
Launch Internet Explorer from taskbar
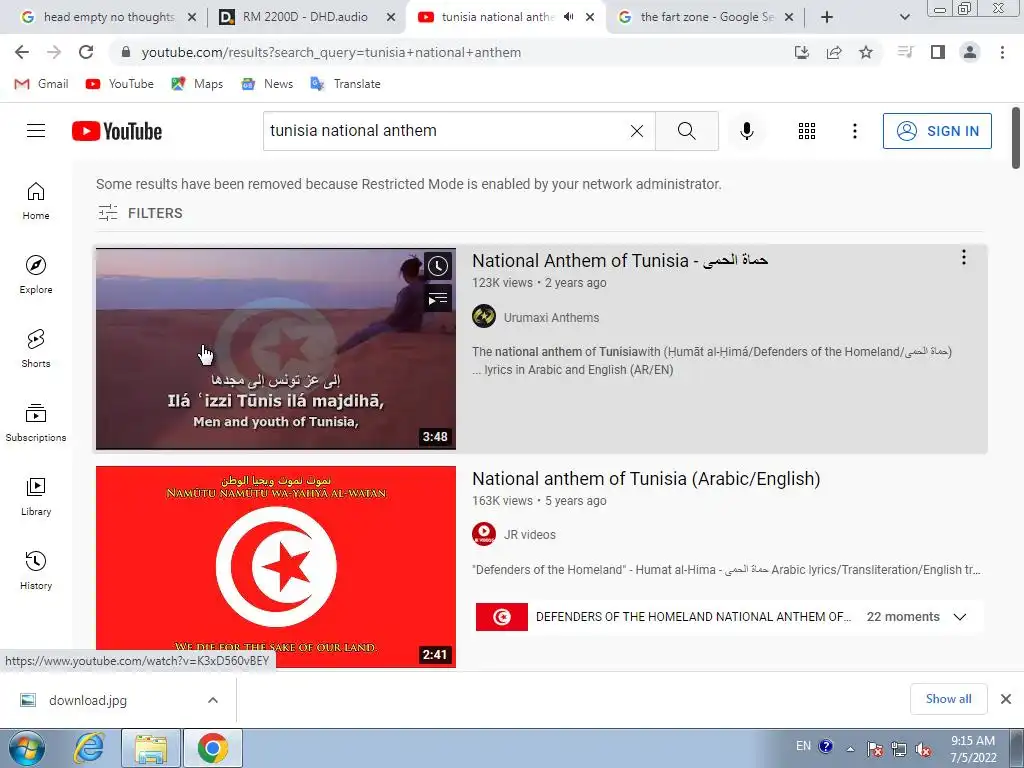pos(89,748)
